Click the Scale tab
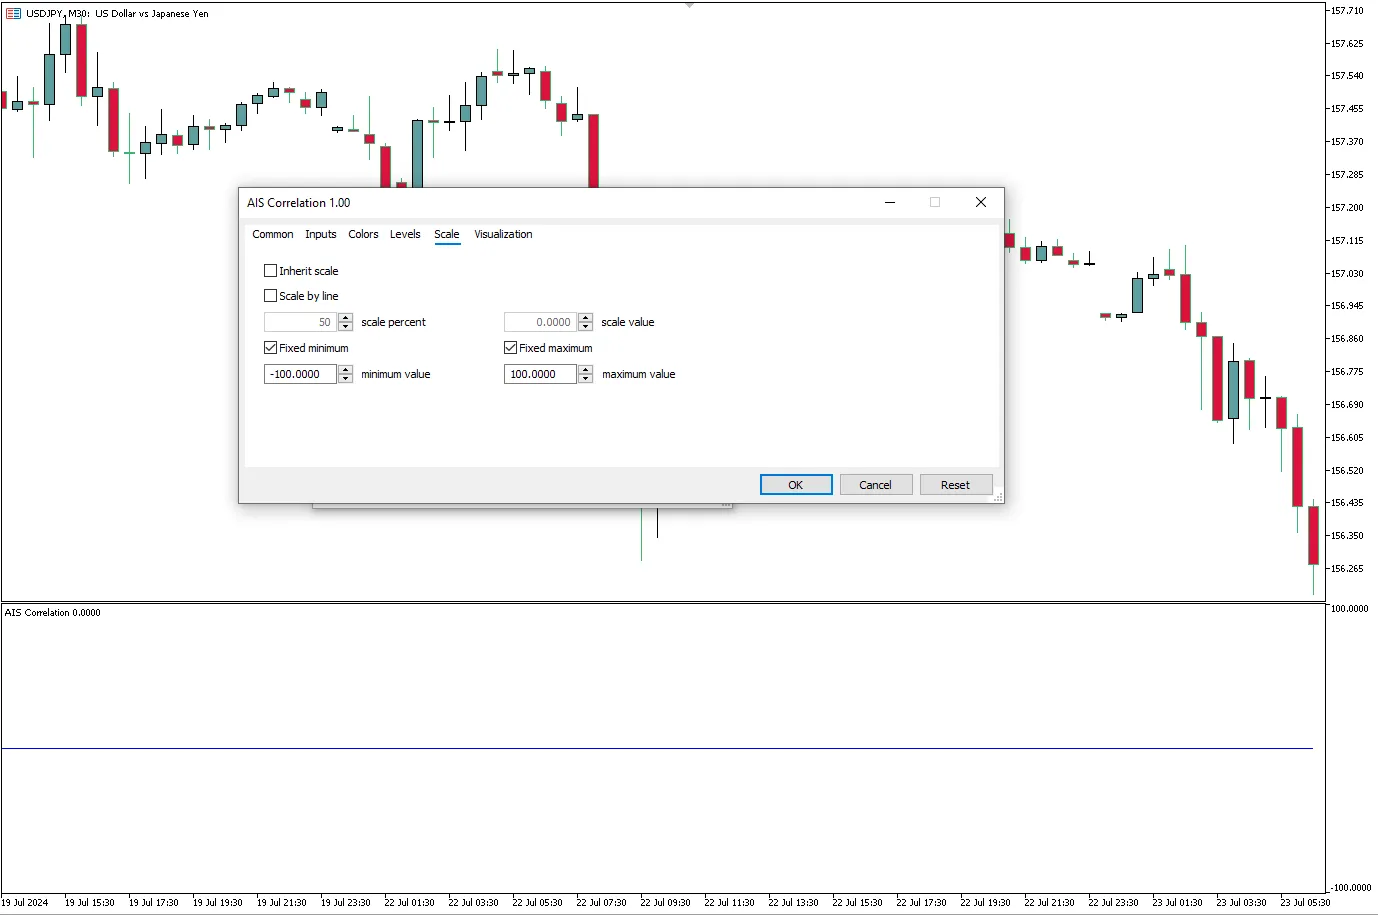 pyautogui.click(x=447, y=234)
